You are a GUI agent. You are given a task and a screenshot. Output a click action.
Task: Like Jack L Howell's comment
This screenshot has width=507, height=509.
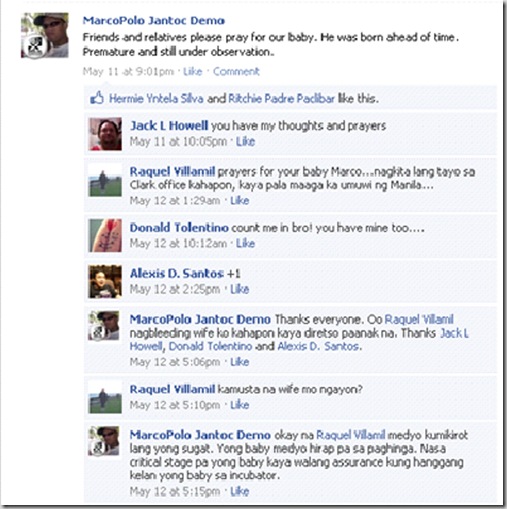click(x=245, y=142)
